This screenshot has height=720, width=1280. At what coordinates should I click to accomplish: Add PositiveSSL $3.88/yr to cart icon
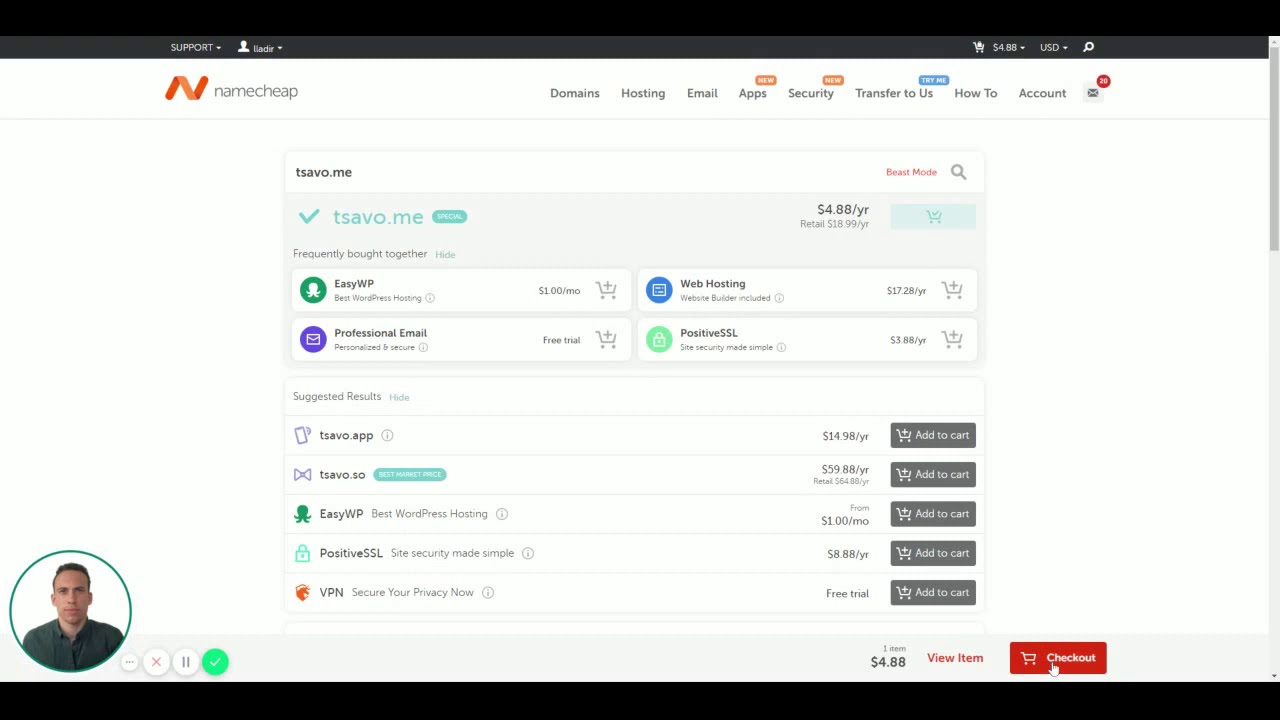pos(952,339)
